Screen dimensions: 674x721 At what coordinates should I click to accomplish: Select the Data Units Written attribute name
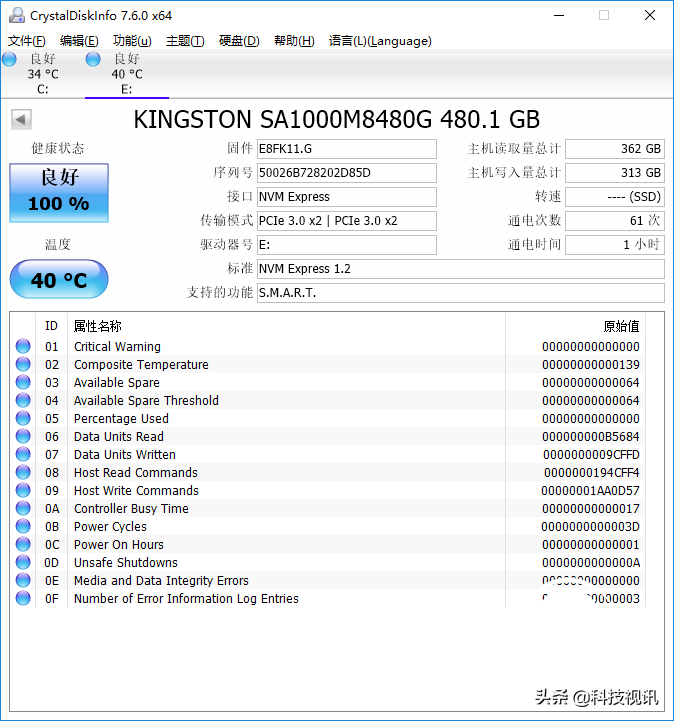tap(125, 454)
